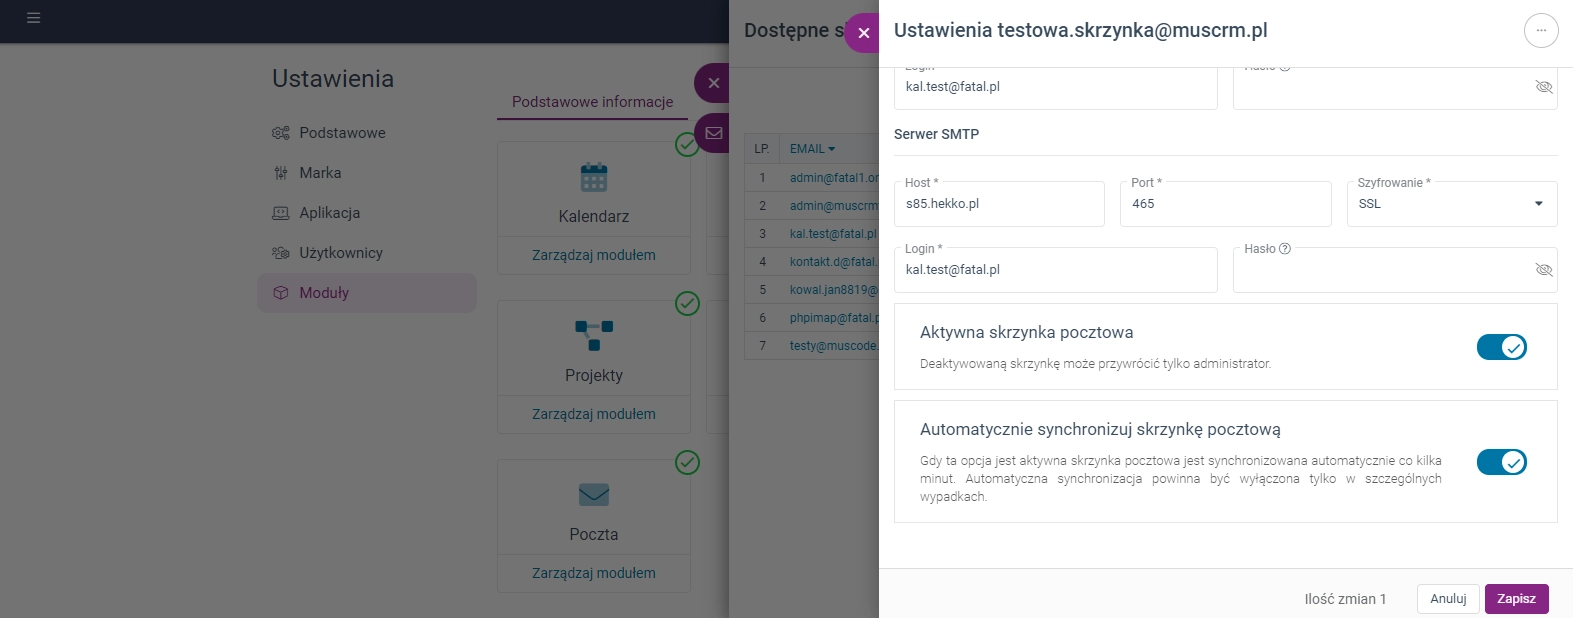Toggle Aktywna skrzynka pocztowa switch

(1502, 347)
